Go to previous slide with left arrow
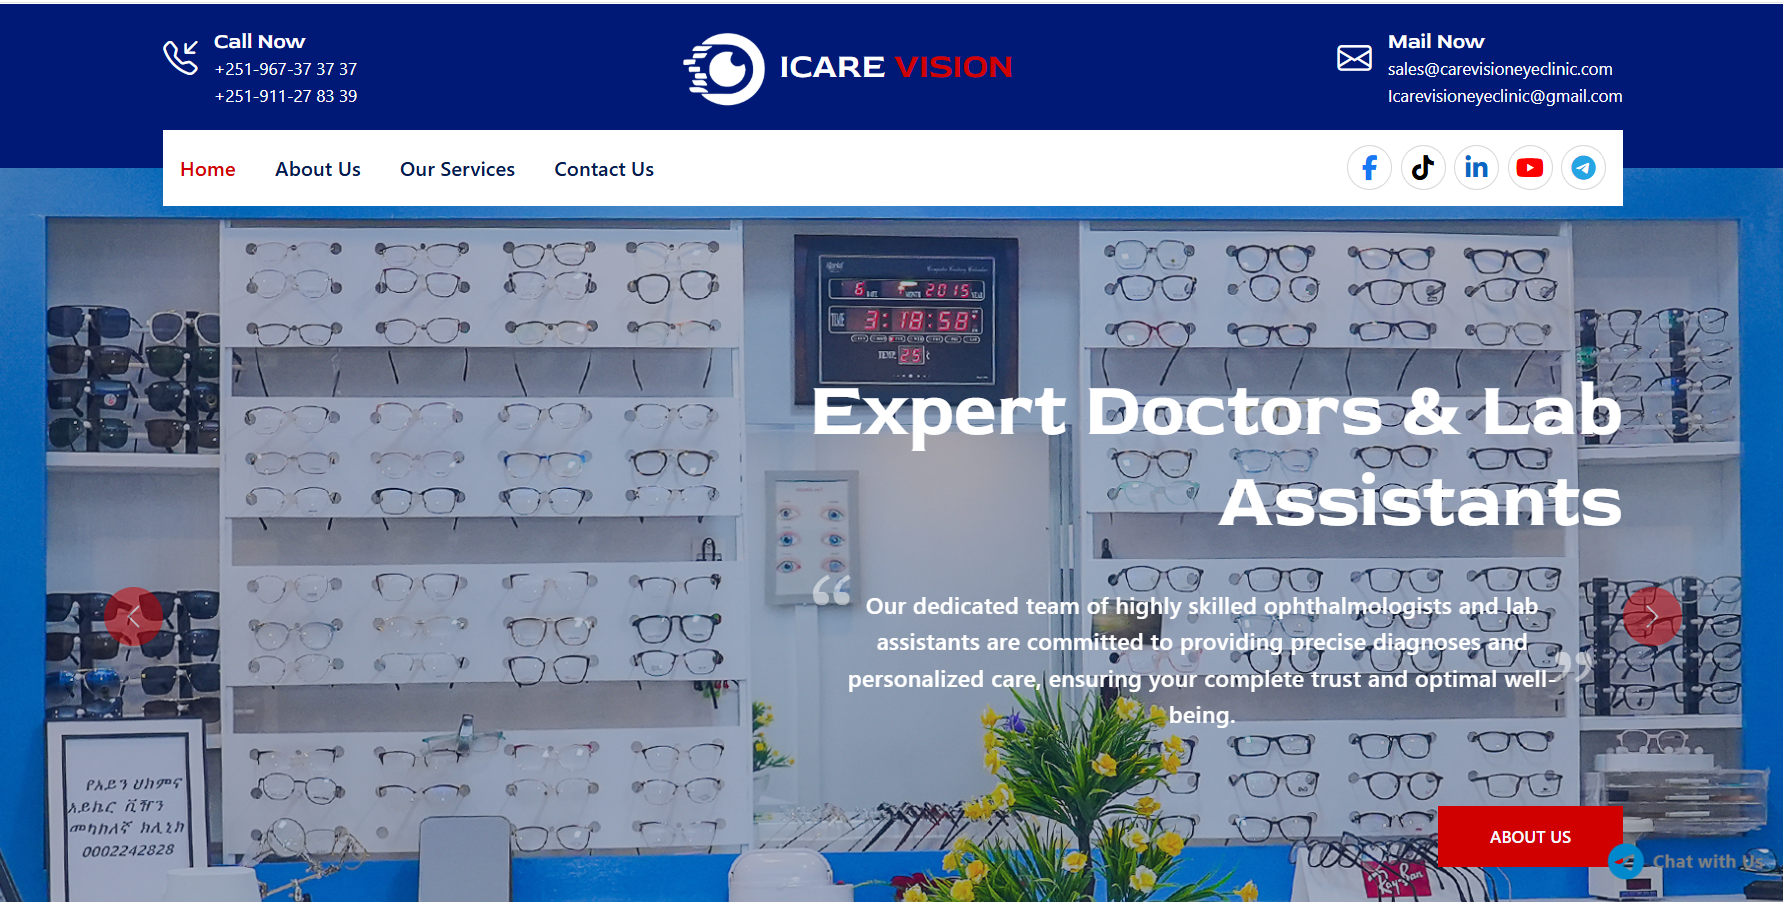Viewport: 1783px width, 902px height. tap(133, 616)
